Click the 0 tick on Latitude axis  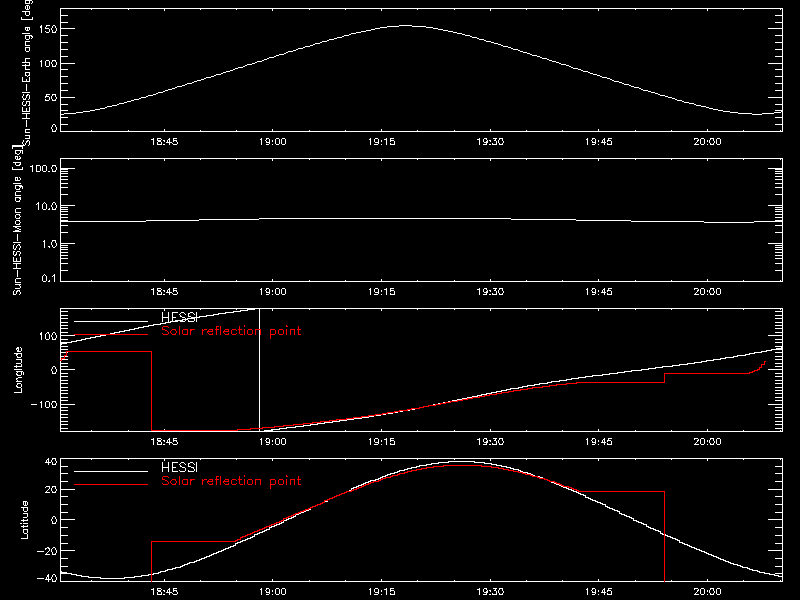click(54, 520)
